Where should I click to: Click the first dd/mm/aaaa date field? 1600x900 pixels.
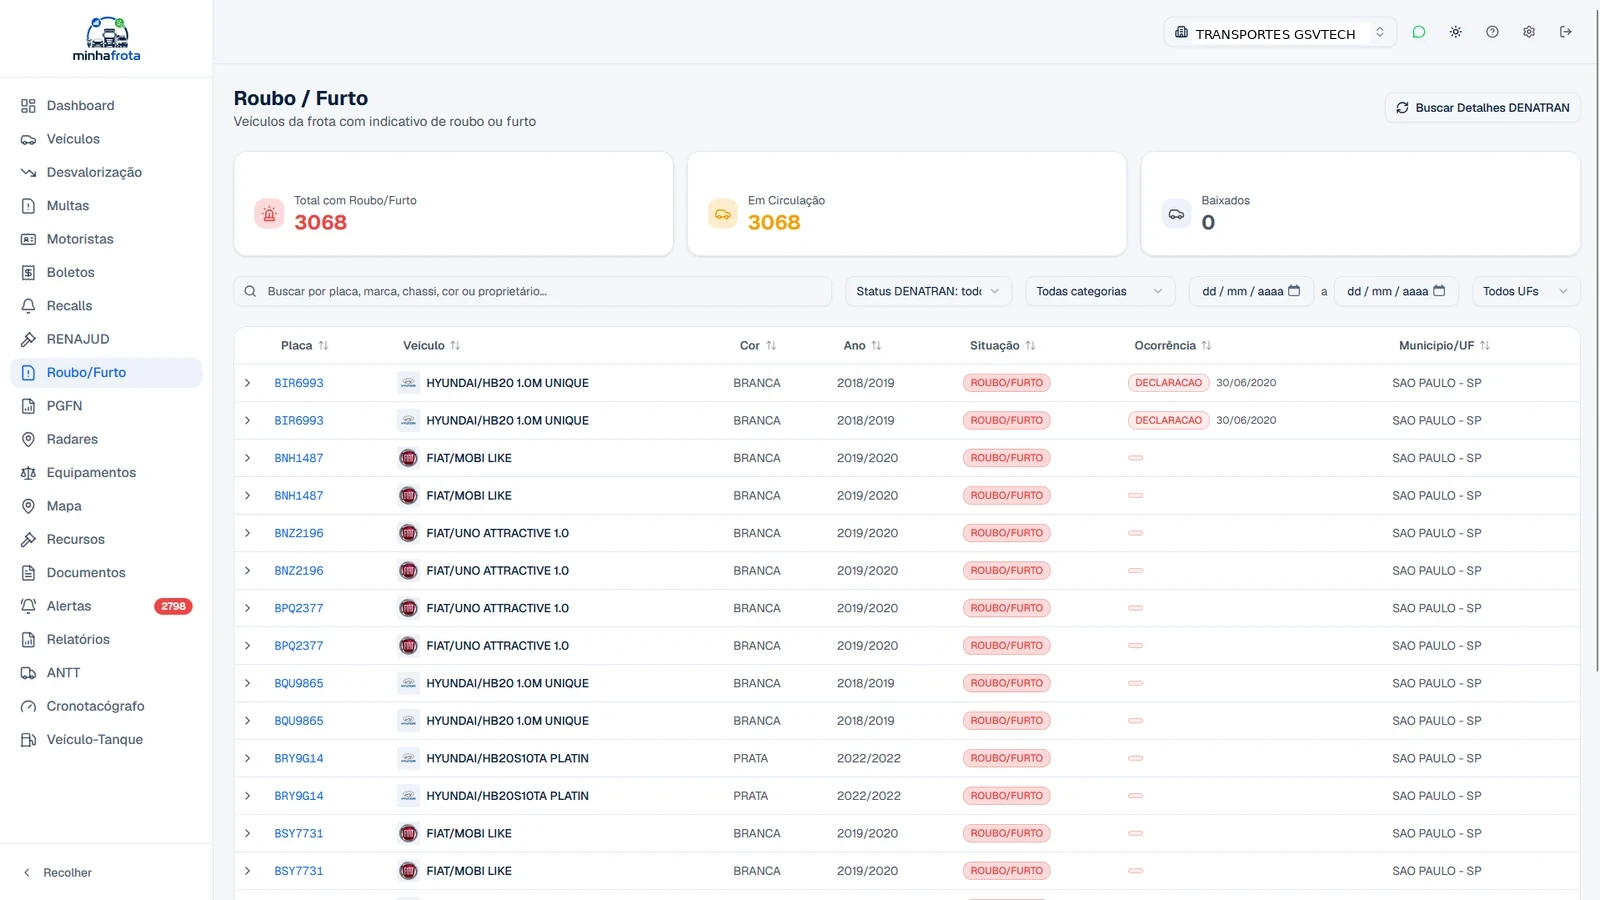pos(1251,291)
